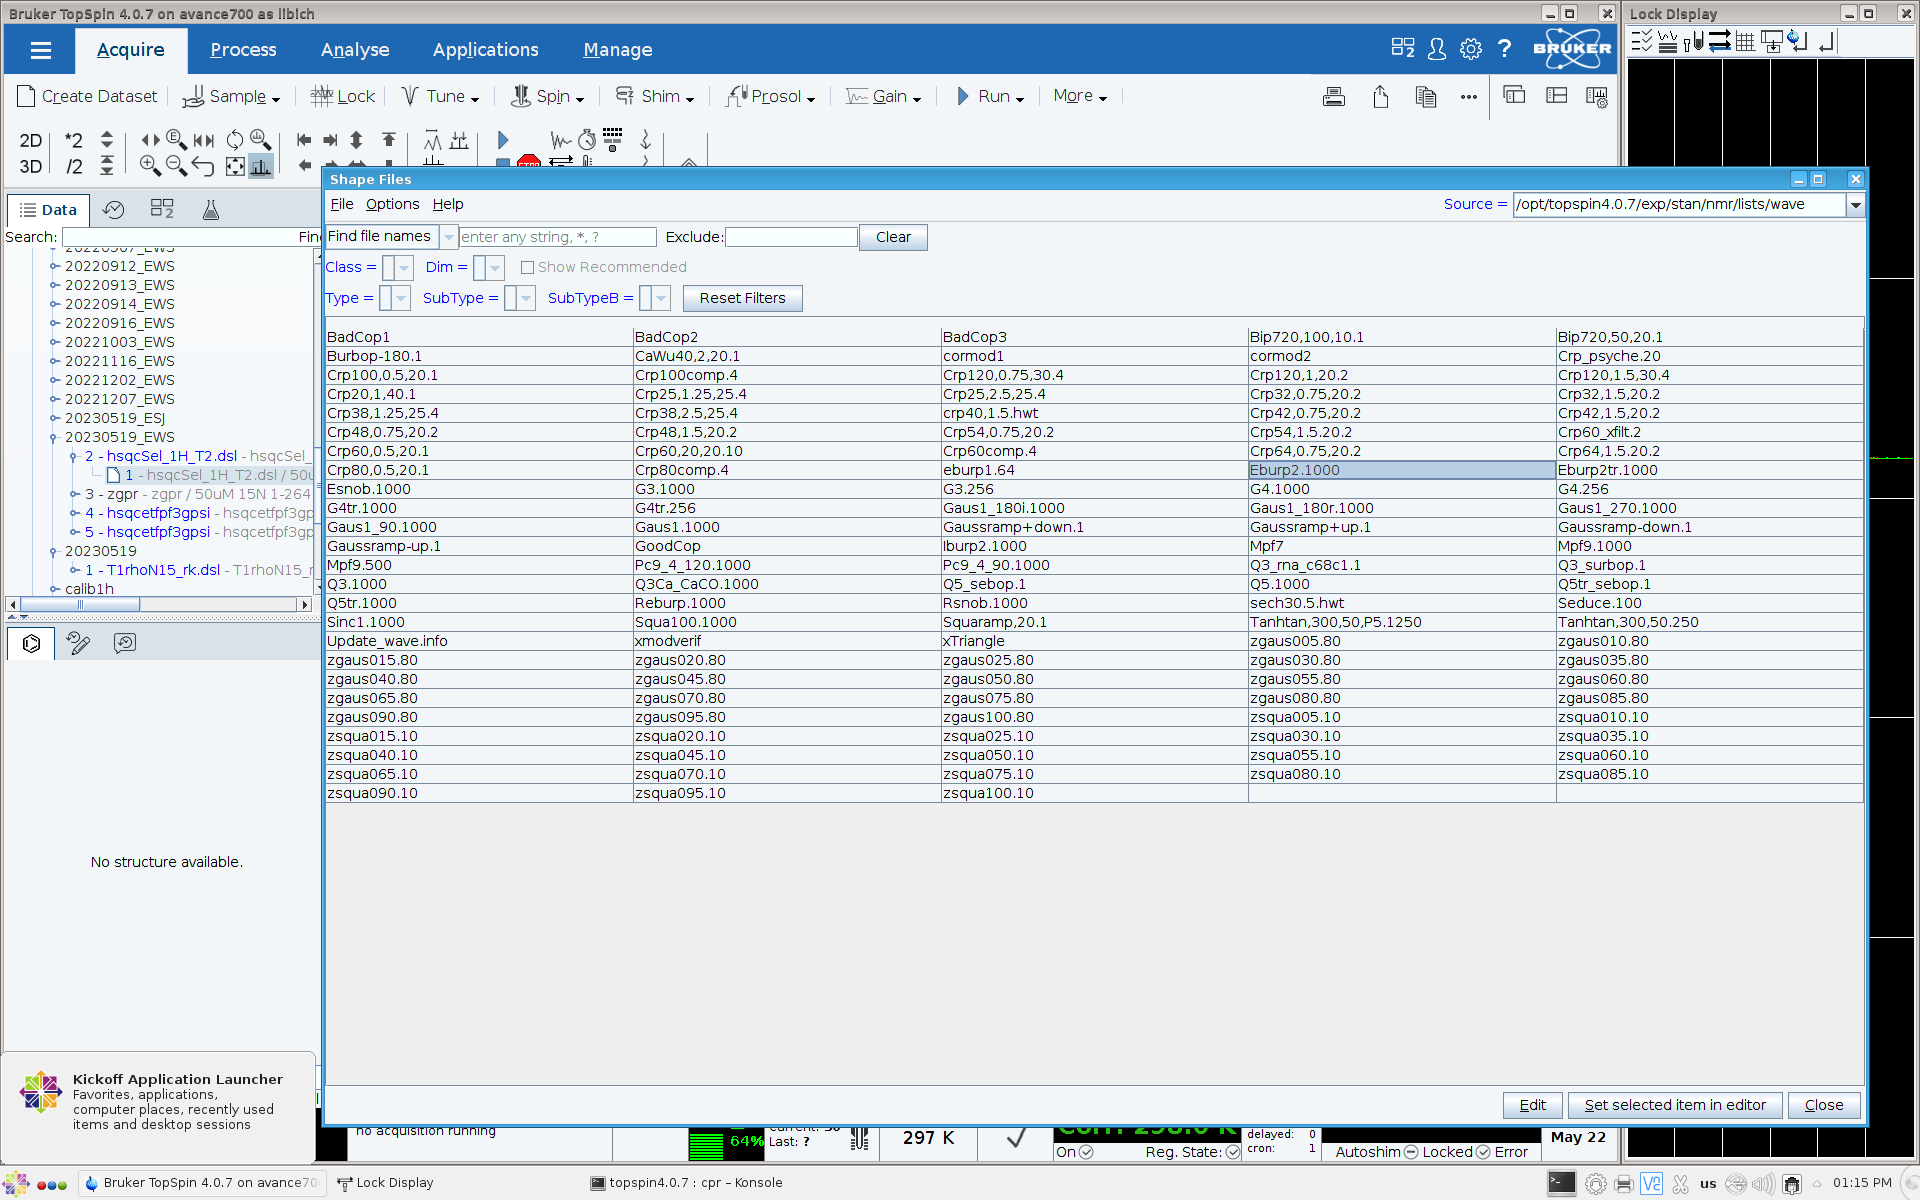The image size is (1920, 1200).
Task: Click the timer stopwatch icon
Action: 587,140
